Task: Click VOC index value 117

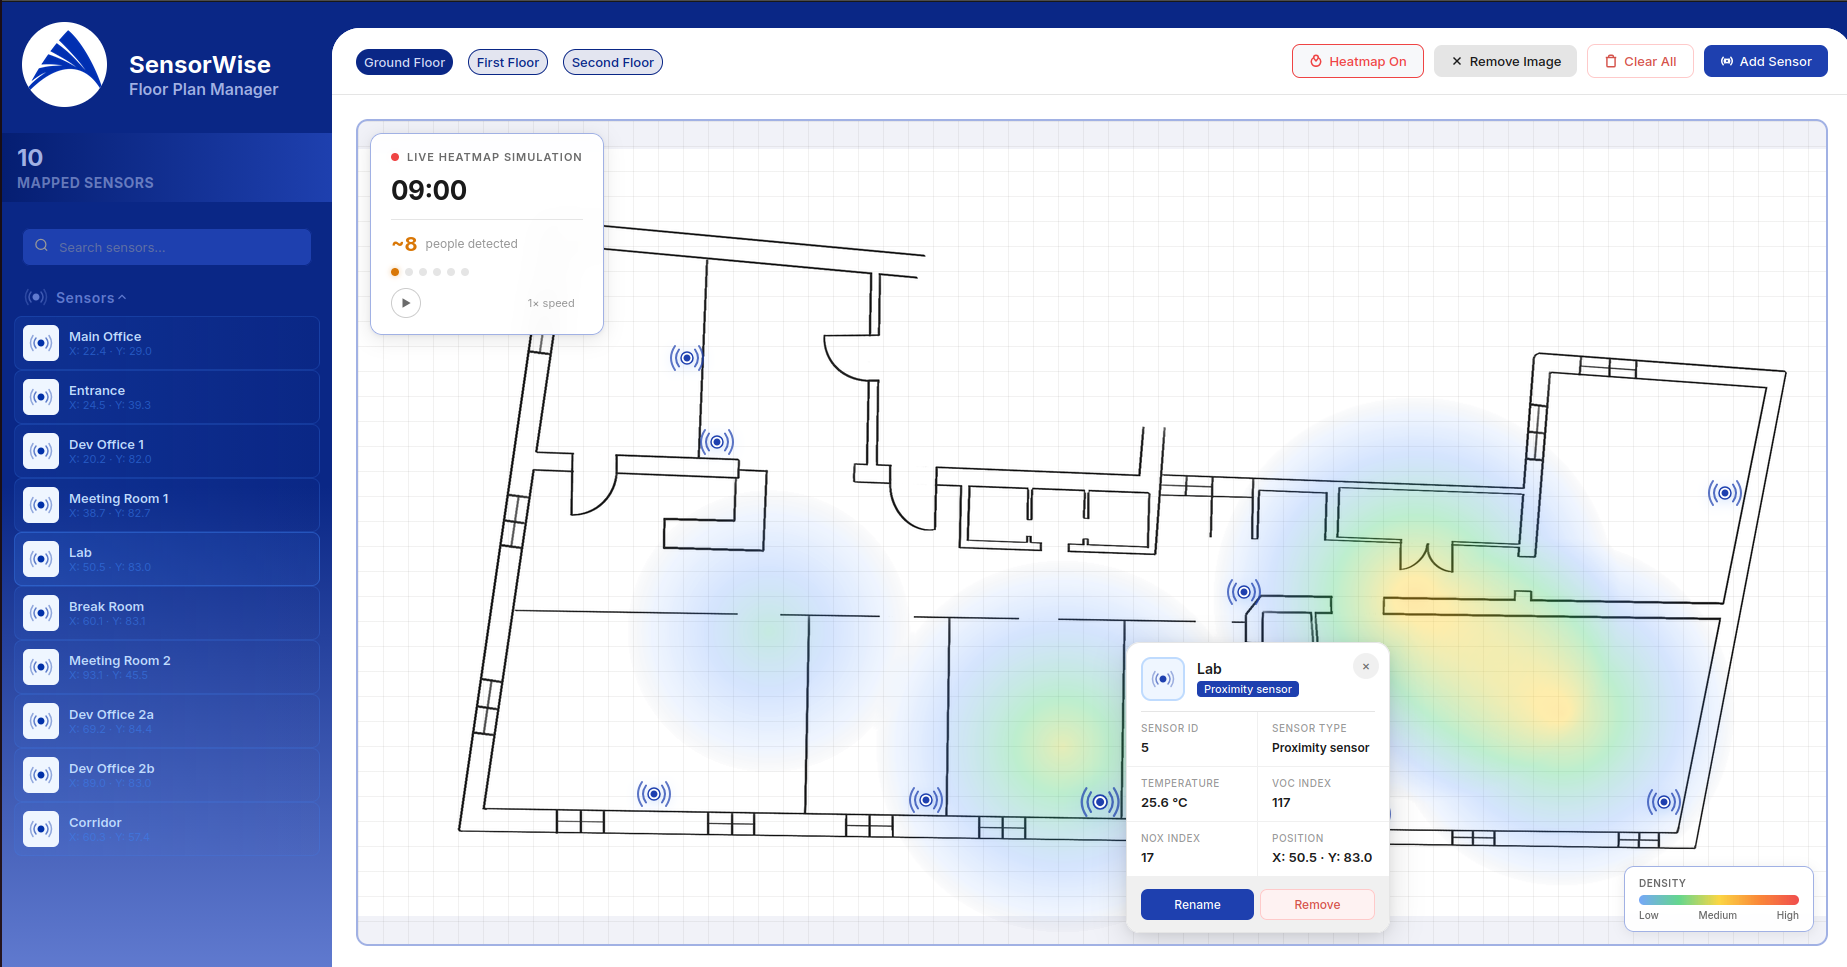Action: [x=1281, y=802]
